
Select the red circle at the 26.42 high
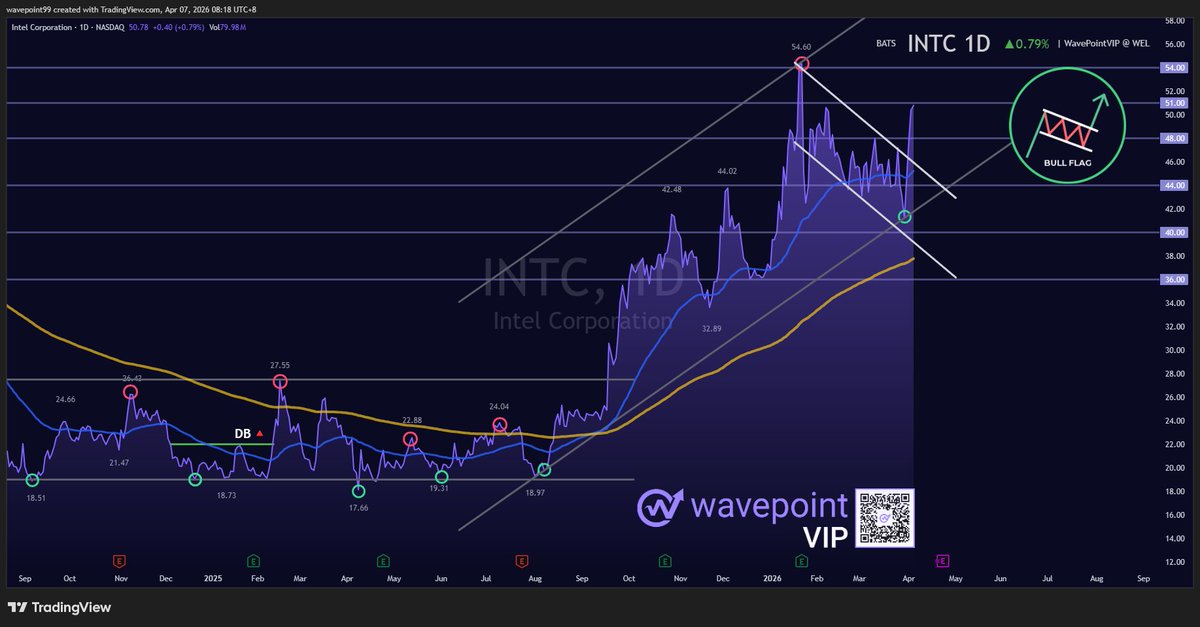pos(130,392)
